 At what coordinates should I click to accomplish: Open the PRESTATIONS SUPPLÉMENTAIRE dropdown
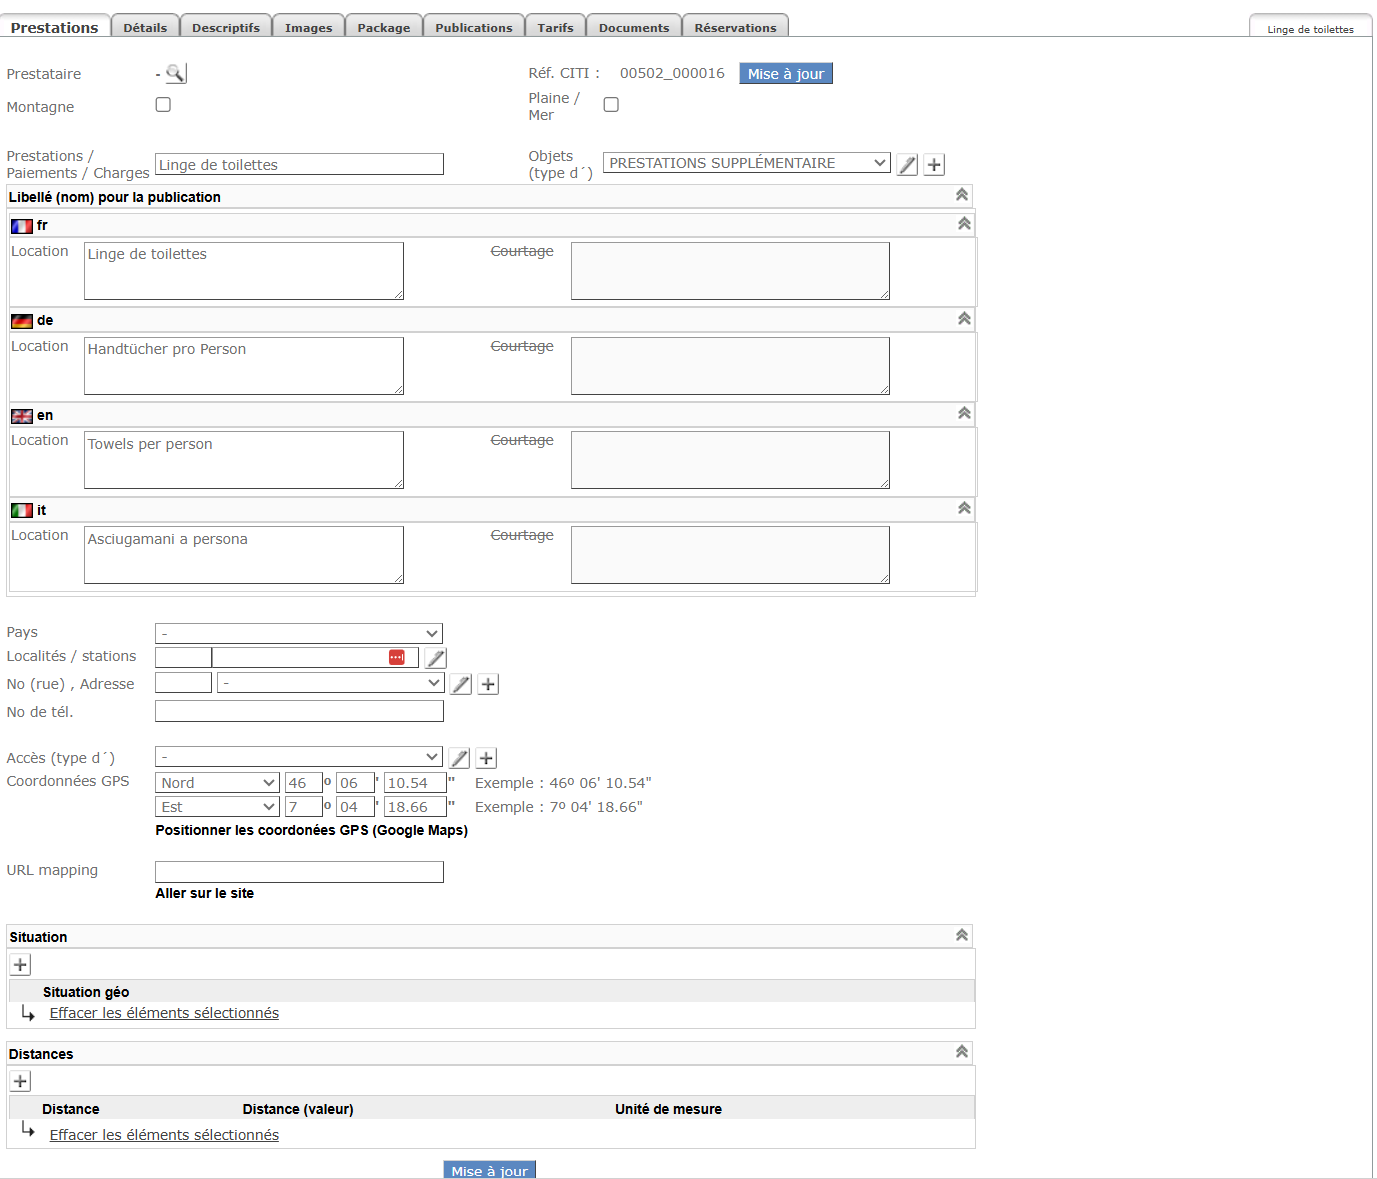(x=746, y=163)
